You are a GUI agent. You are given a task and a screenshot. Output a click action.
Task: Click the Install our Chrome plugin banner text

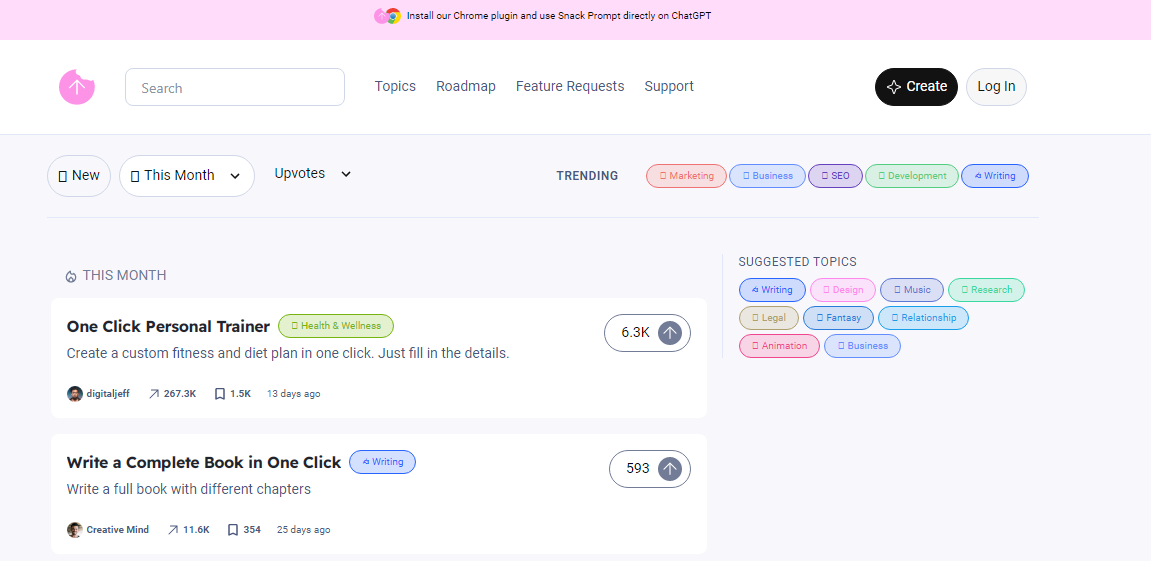(559, 15)
